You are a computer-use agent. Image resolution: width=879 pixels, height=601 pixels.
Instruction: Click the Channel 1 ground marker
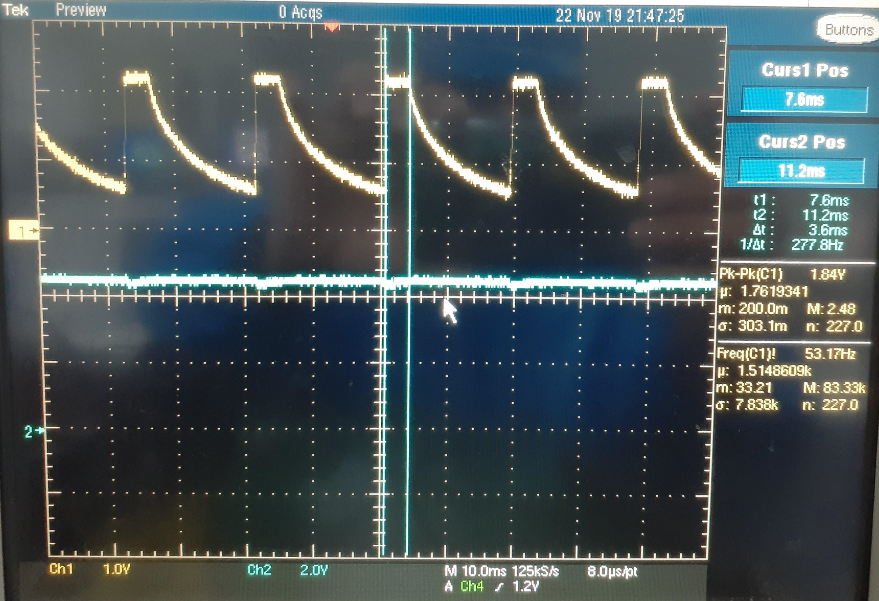(x=23, y=230)
